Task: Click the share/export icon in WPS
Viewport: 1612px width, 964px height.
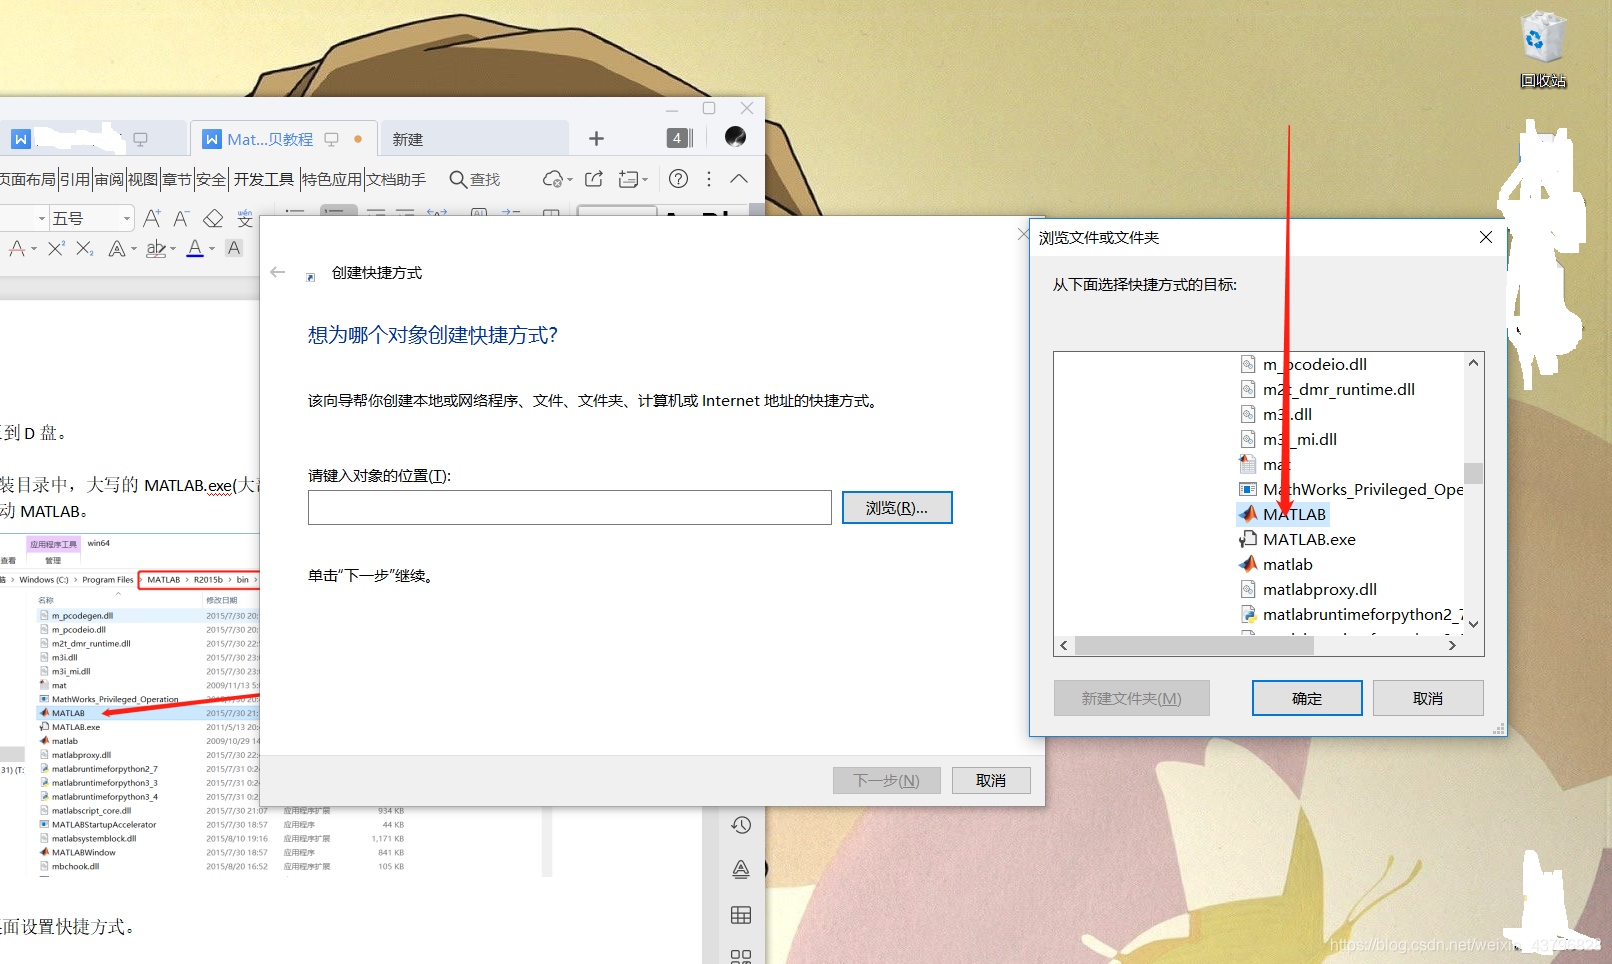Action: tap(594, 179)
